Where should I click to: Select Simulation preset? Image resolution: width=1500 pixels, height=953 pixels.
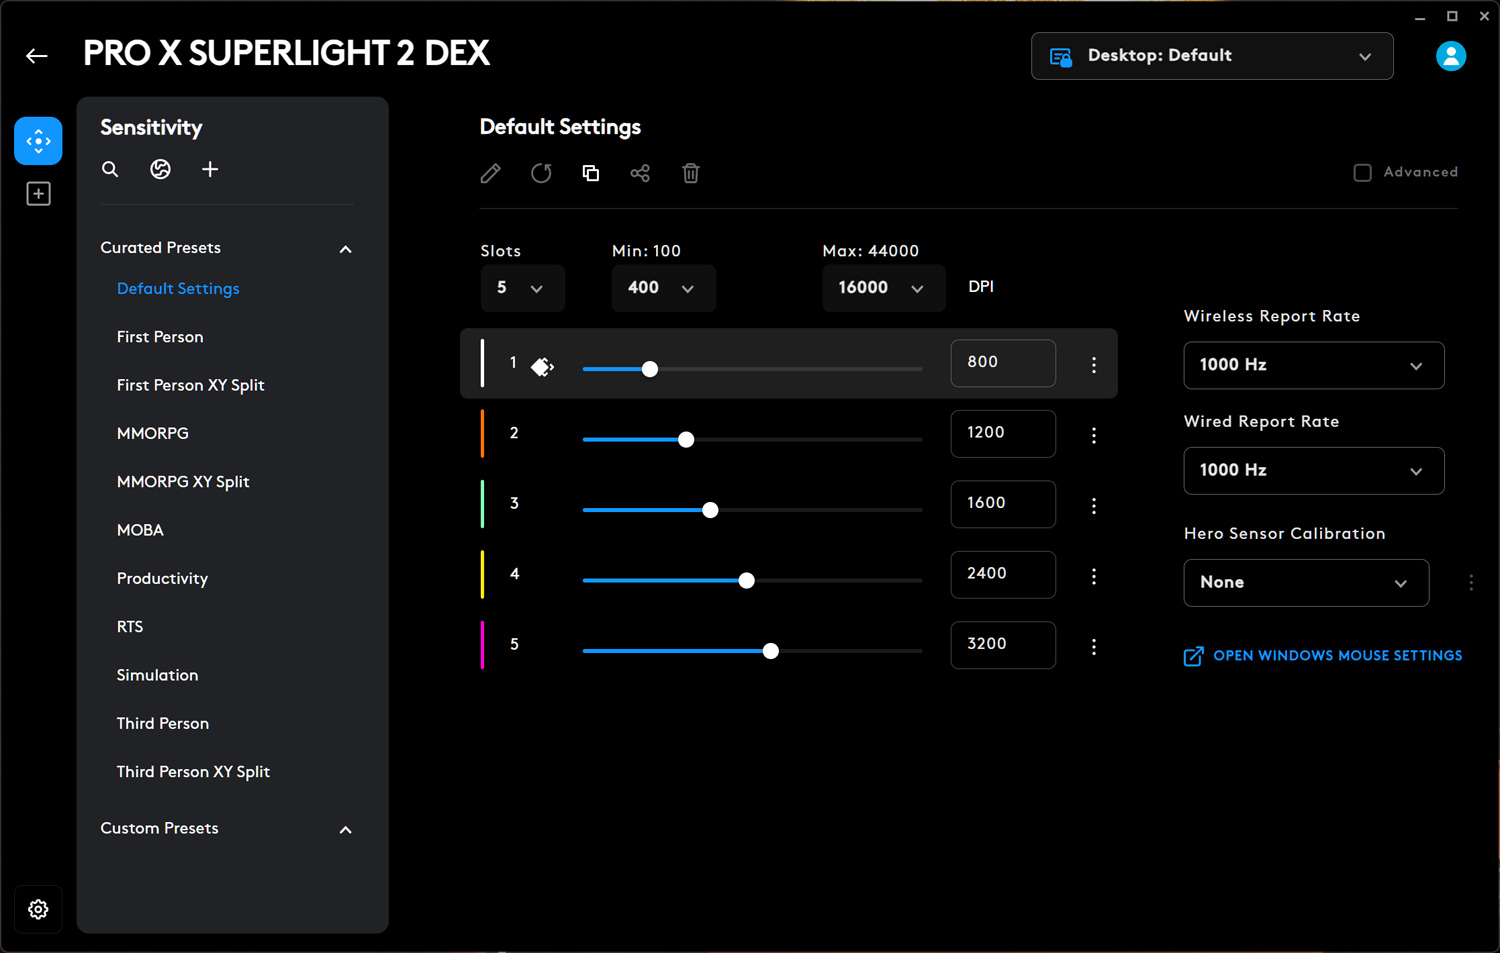157,675
